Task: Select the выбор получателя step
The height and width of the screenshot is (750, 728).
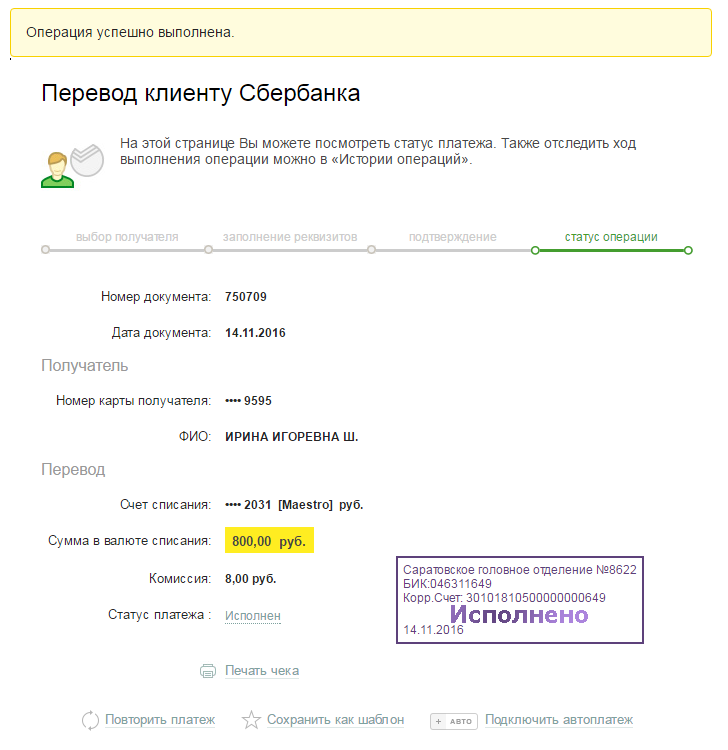Action: (127, 237)
